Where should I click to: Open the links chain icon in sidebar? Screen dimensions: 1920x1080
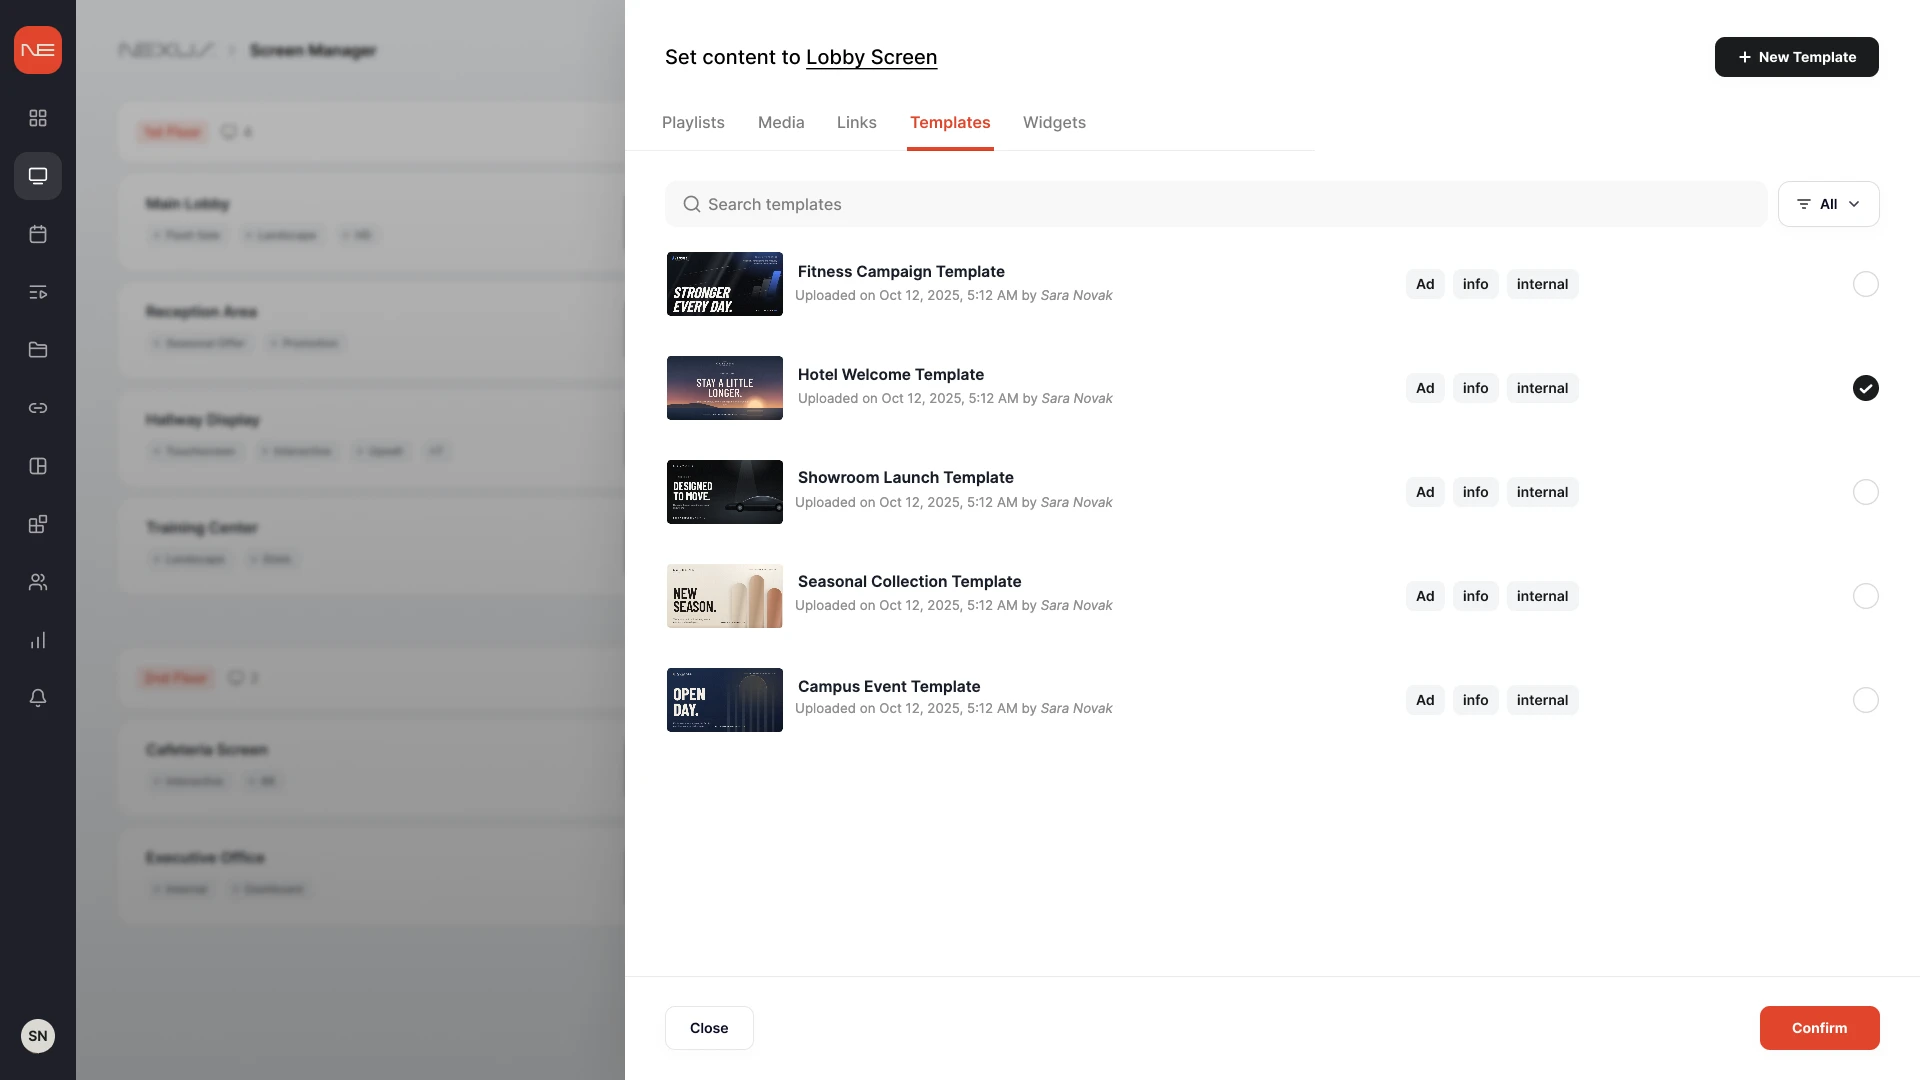coord(38,408)
